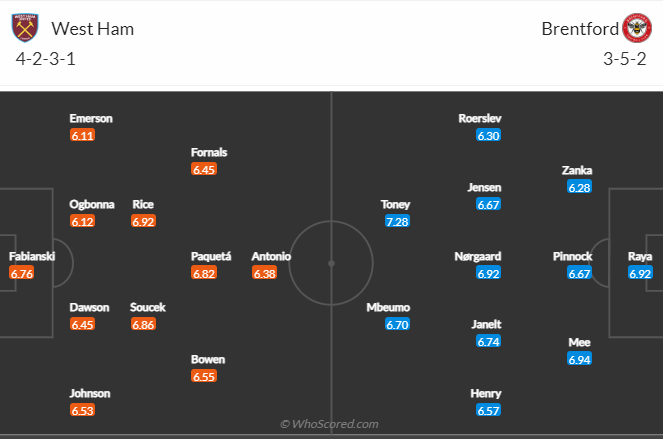The width and height of the screenshot is (663, 439).
Task: Select Toney's 7.28 rating badge
Action: click(397, 221)
